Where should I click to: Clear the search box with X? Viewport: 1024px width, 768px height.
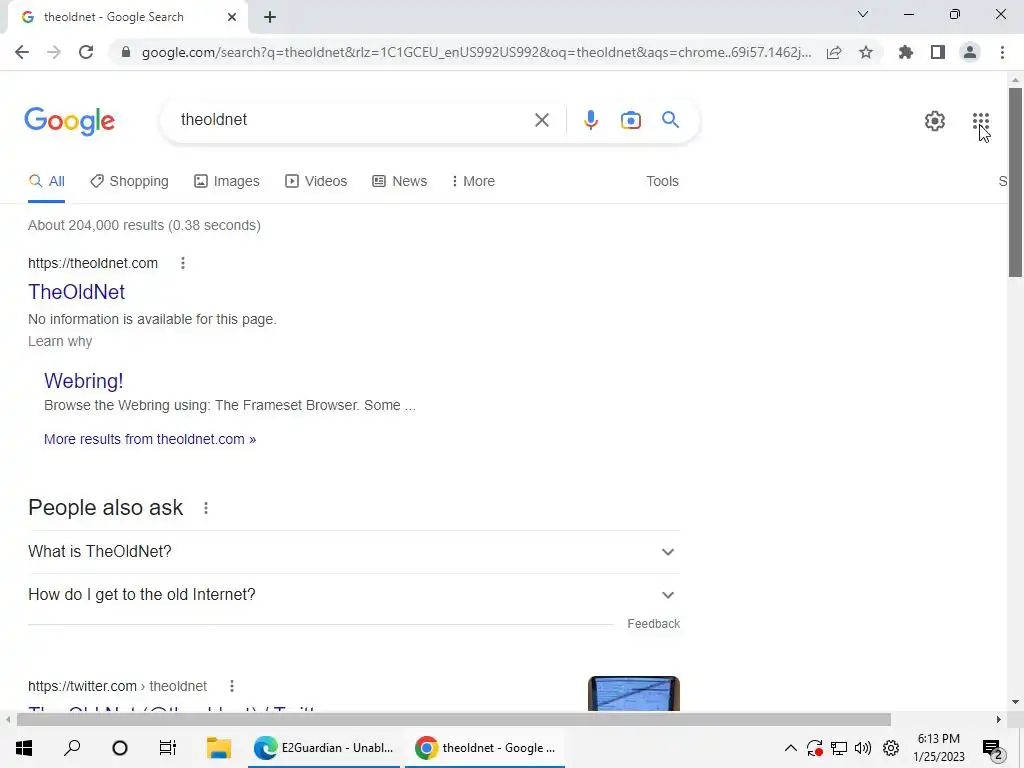click(541, 120)
